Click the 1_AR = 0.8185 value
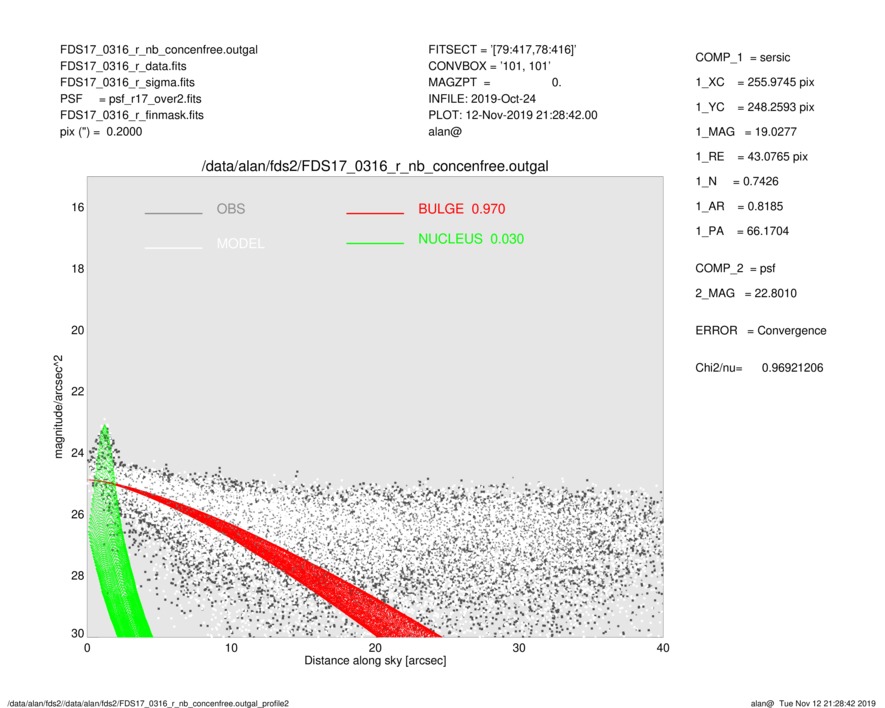Image resolution: width=885 pixels, height=708 pixels. click(739, 207)
